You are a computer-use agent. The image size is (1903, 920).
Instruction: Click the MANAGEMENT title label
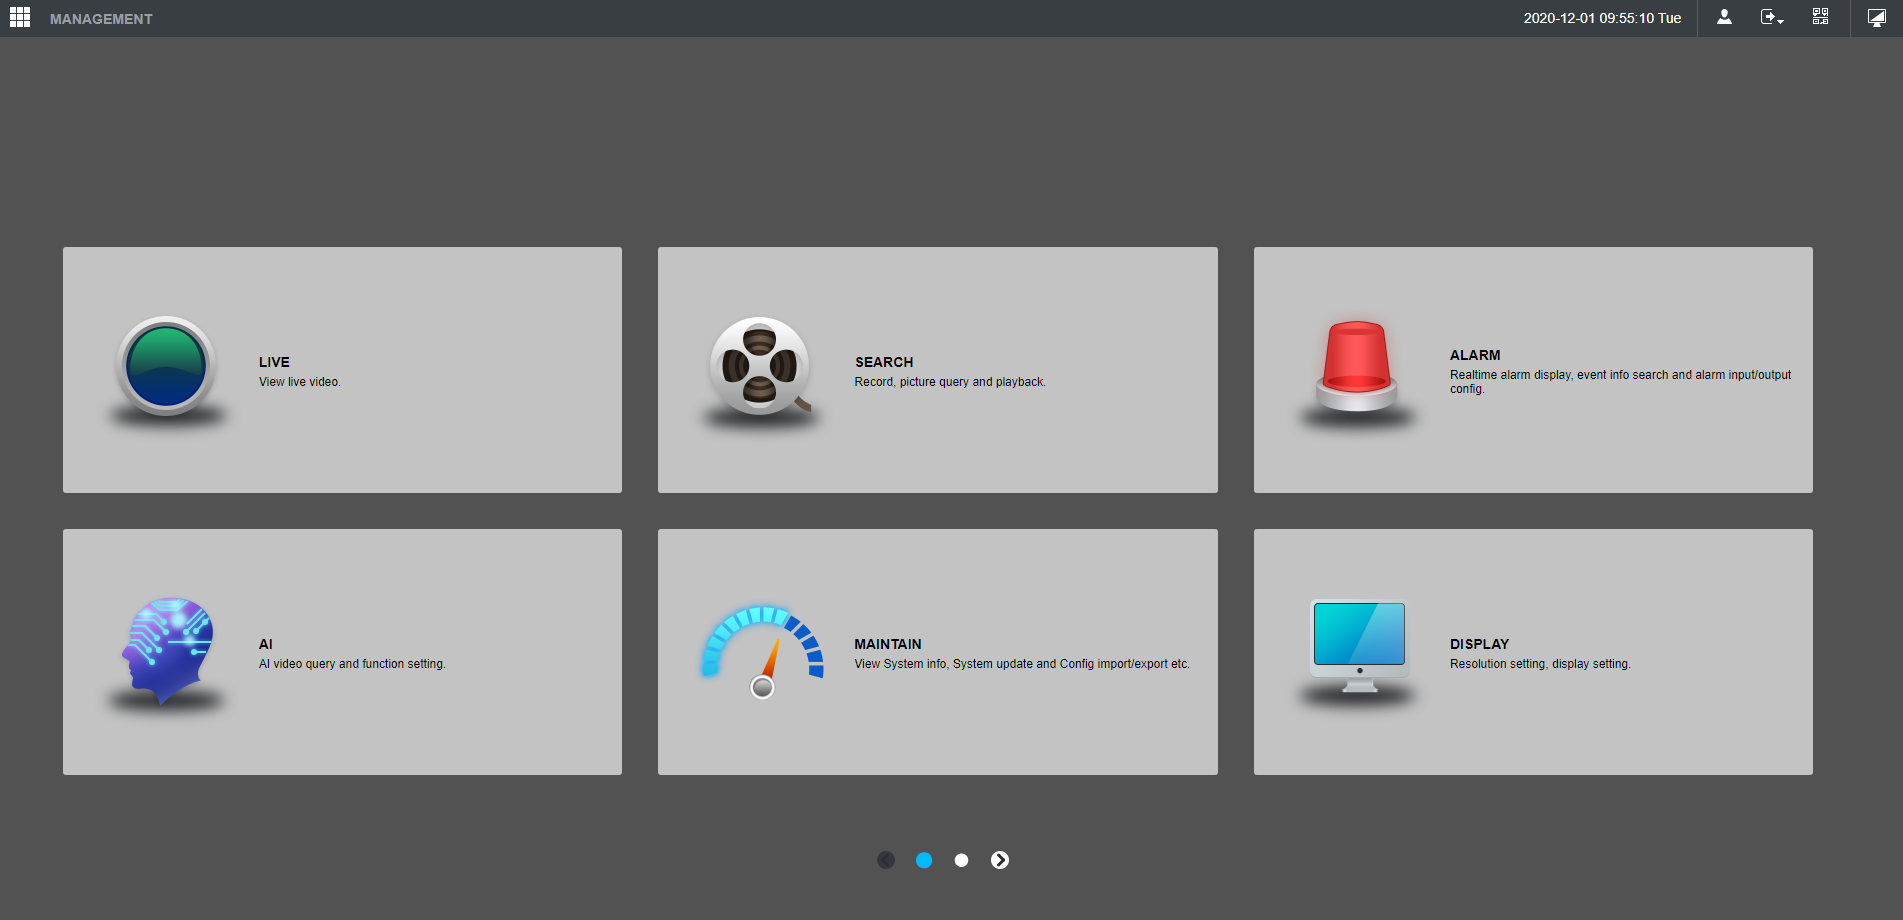pyautogui.click(x=101, y=19)
